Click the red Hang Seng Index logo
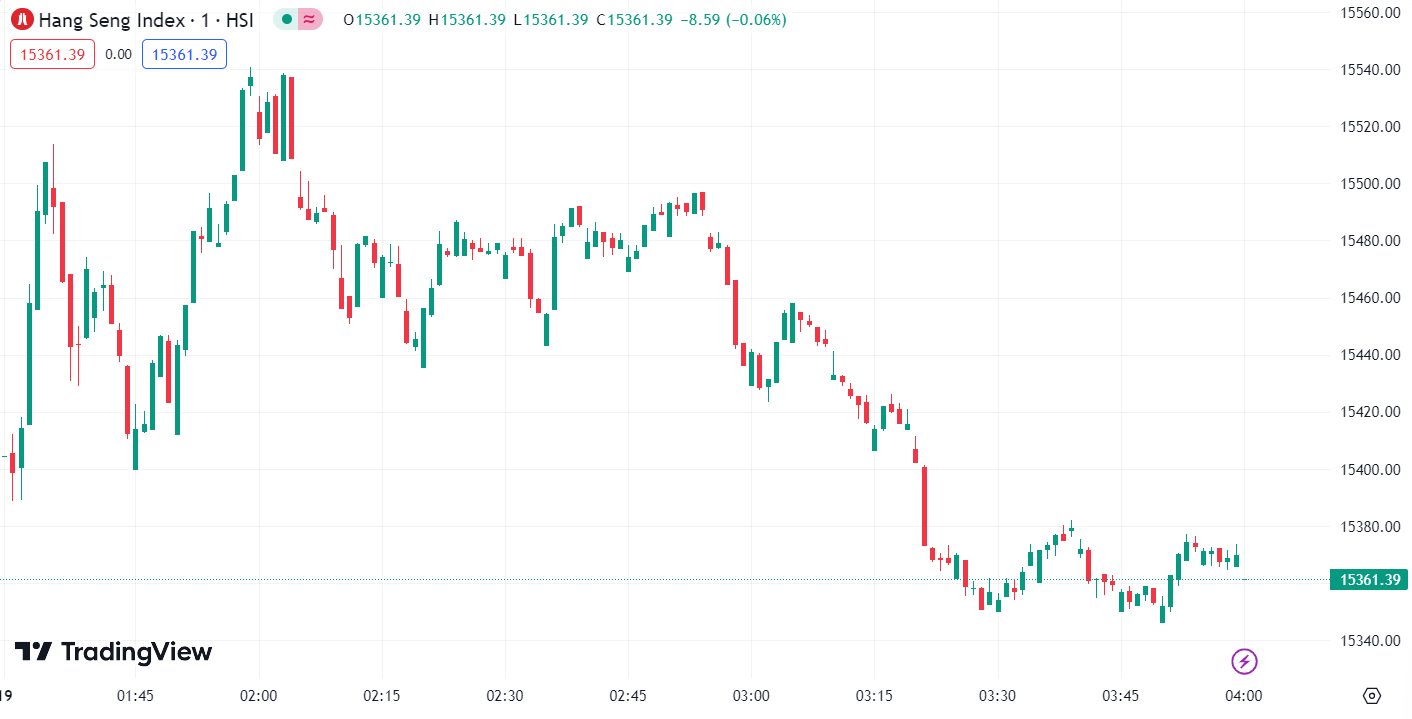Image resolution: width=1412 pixels, height=719 pixels. [x=22, y=19]
